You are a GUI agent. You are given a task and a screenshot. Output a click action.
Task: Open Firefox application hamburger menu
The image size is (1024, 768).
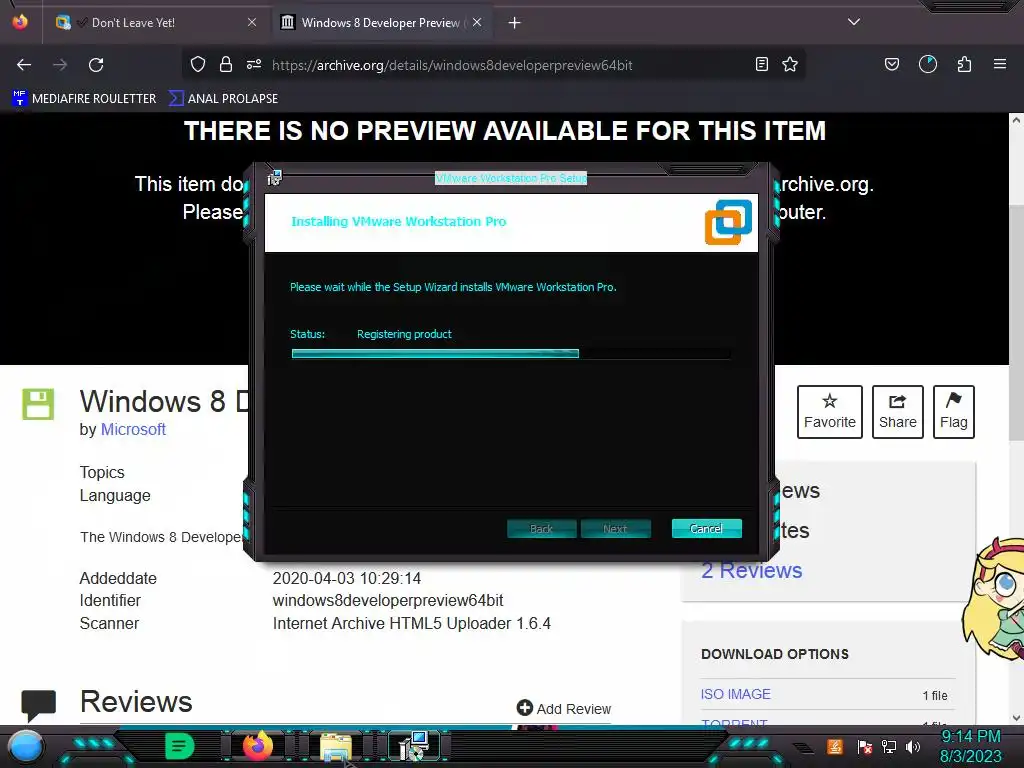(1000, 64)
